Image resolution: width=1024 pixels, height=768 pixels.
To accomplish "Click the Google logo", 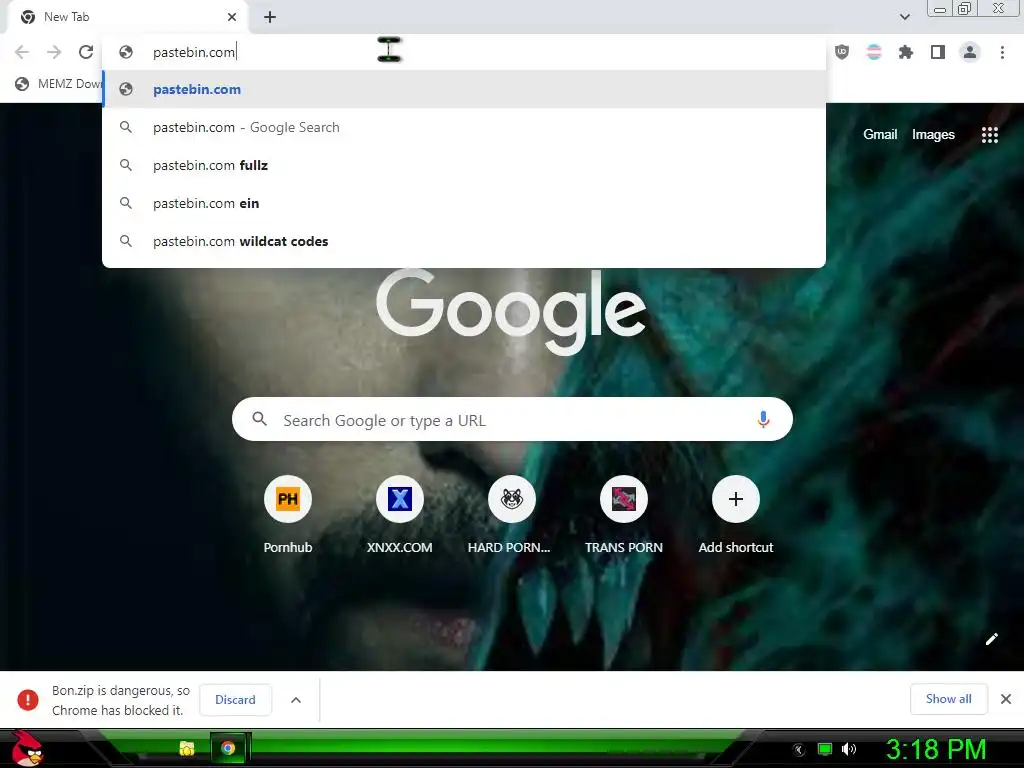I will point(511,312).
